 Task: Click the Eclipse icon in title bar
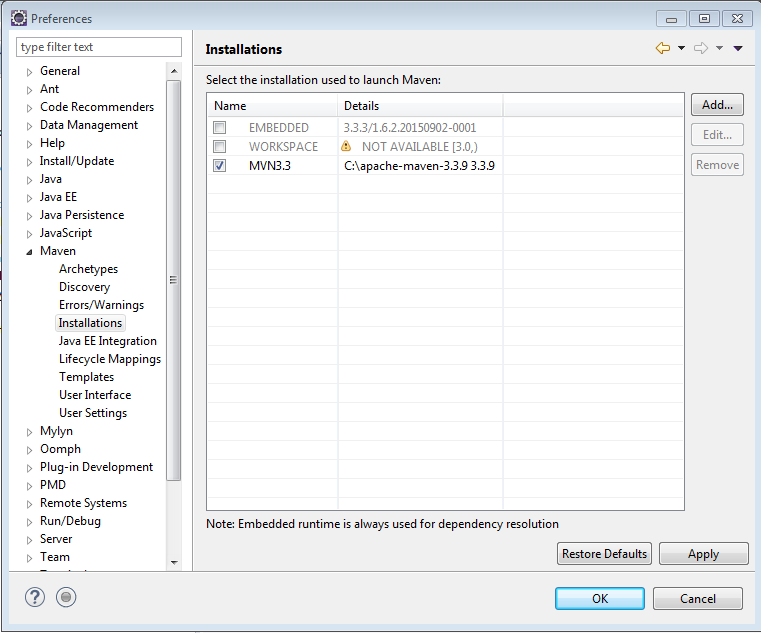pyautogui.click(x=18, y=18)
